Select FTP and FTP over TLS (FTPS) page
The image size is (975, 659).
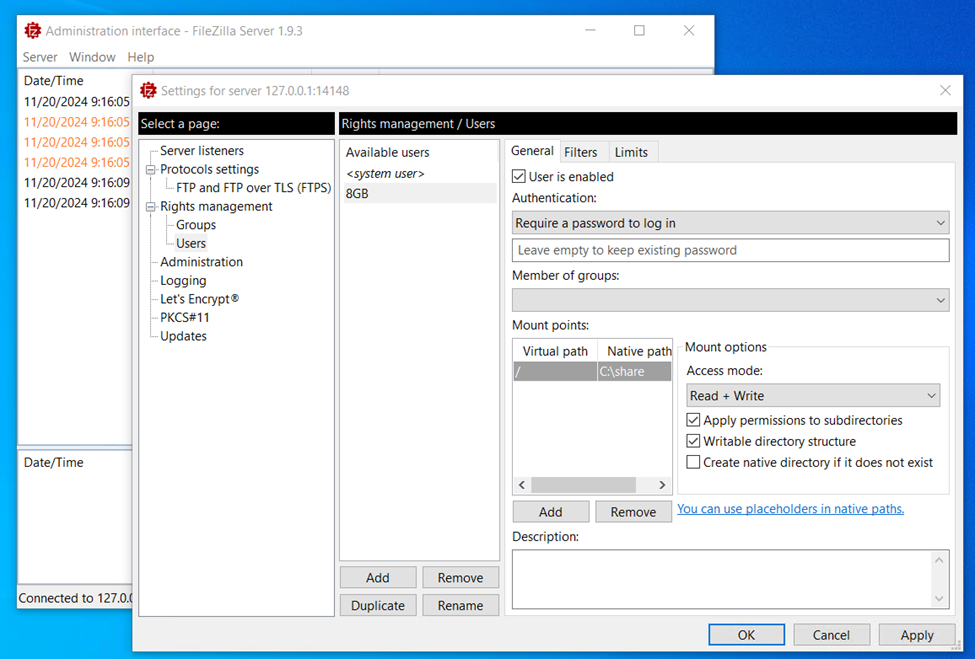254,188
